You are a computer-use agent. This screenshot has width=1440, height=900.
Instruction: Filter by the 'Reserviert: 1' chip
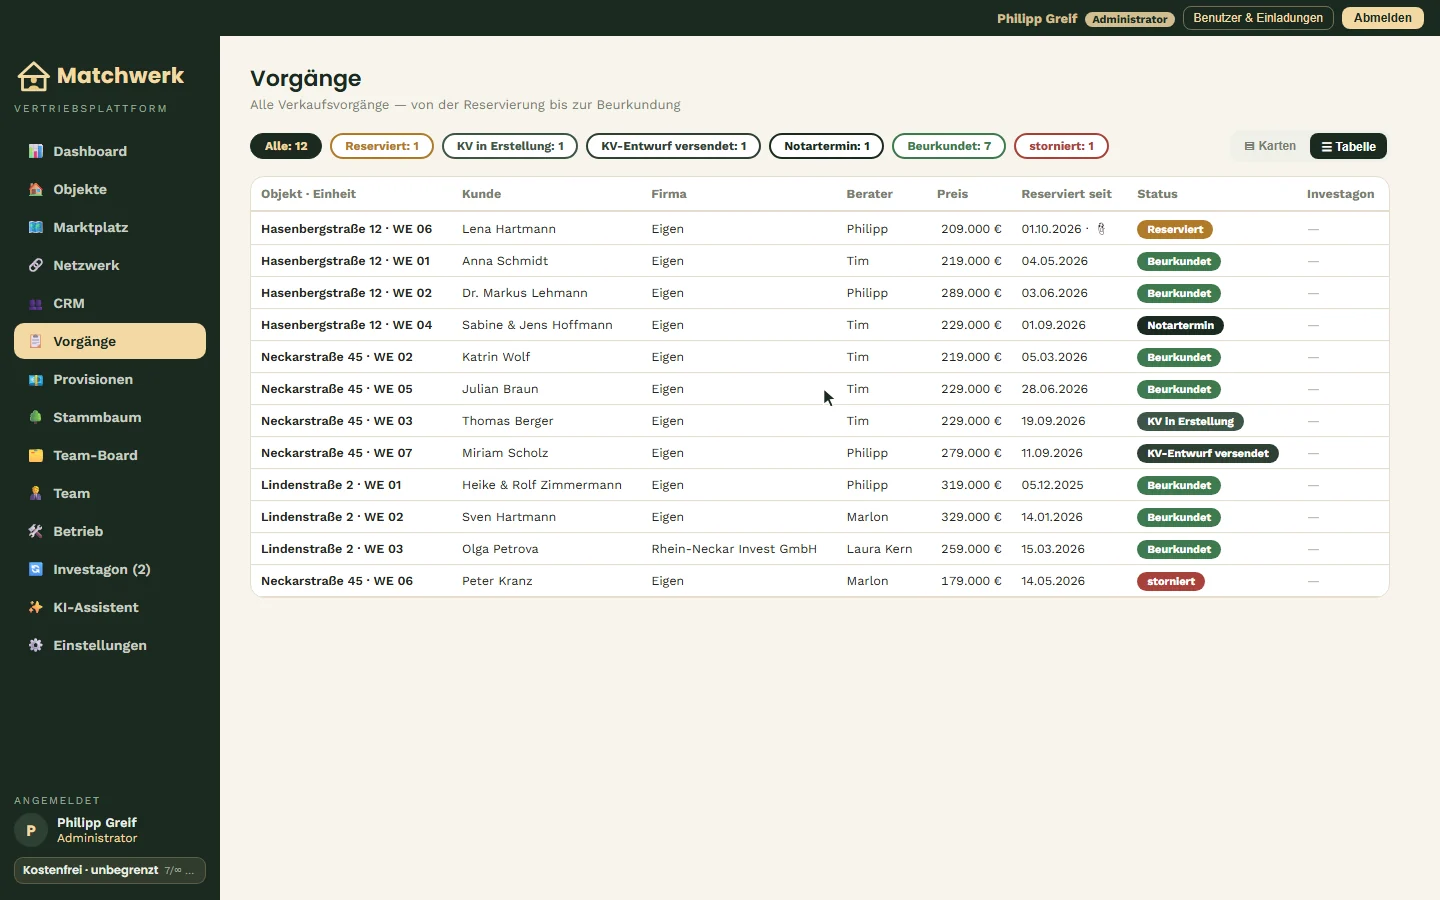pos(382,146)
